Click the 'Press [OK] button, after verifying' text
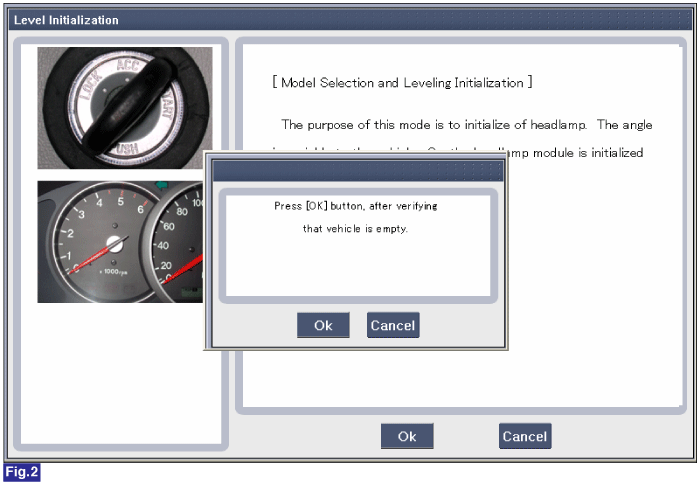 [x=356, y=206]
